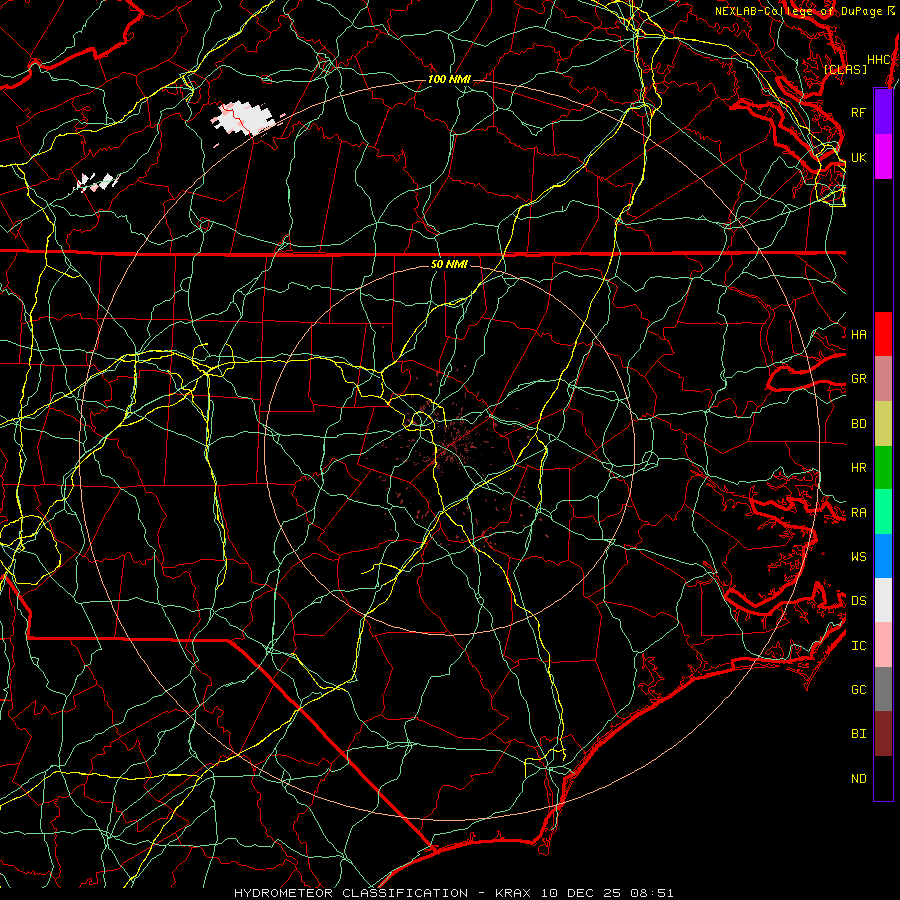Click the BD legend label
900x900 pixels.
click(859, 424)
